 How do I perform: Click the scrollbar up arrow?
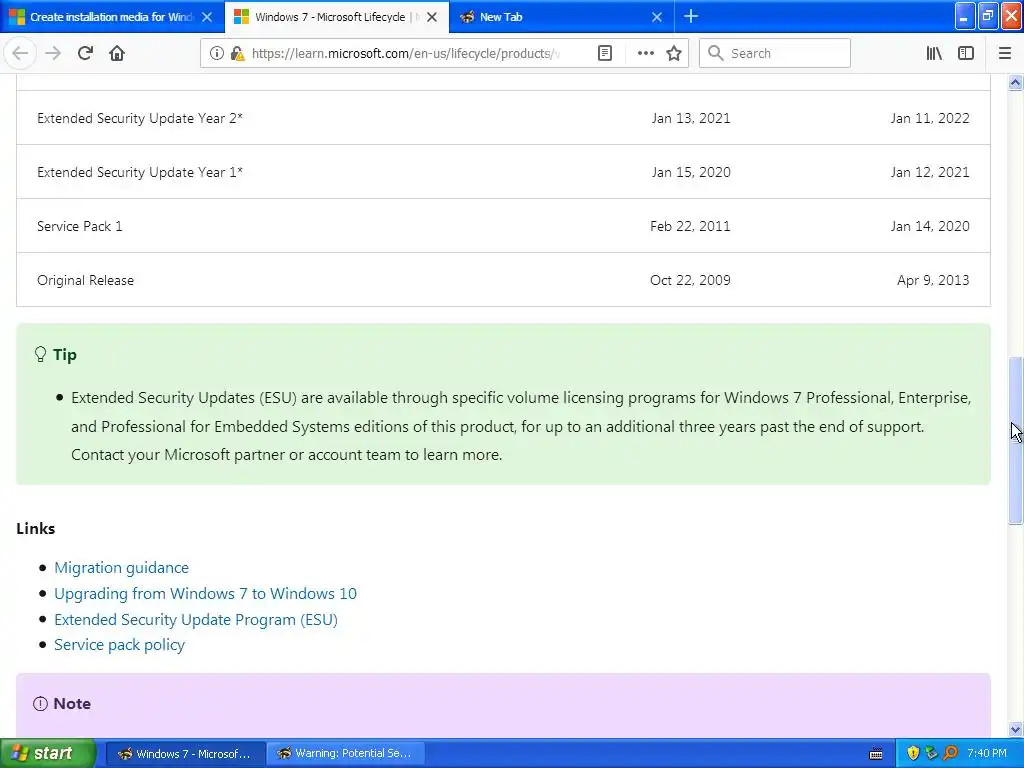tap(1015, 83)
